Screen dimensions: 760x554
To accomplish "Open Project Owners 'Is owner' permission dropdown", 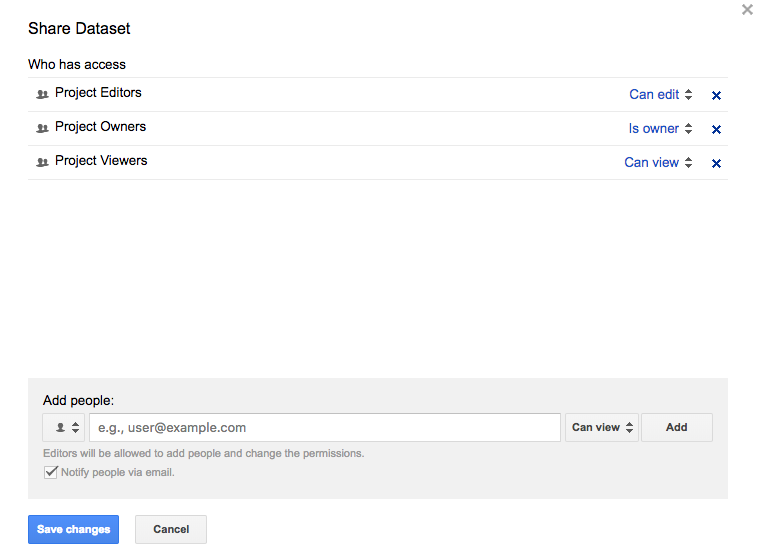I will click(660, 129).
